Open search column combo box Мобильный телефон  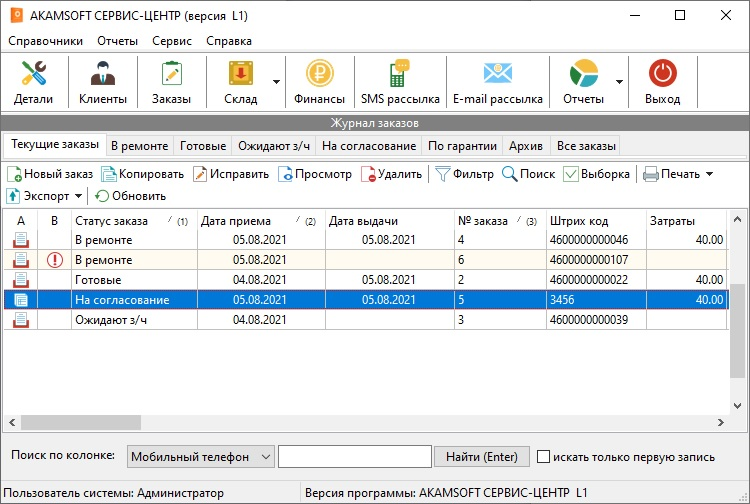[201, 457]
